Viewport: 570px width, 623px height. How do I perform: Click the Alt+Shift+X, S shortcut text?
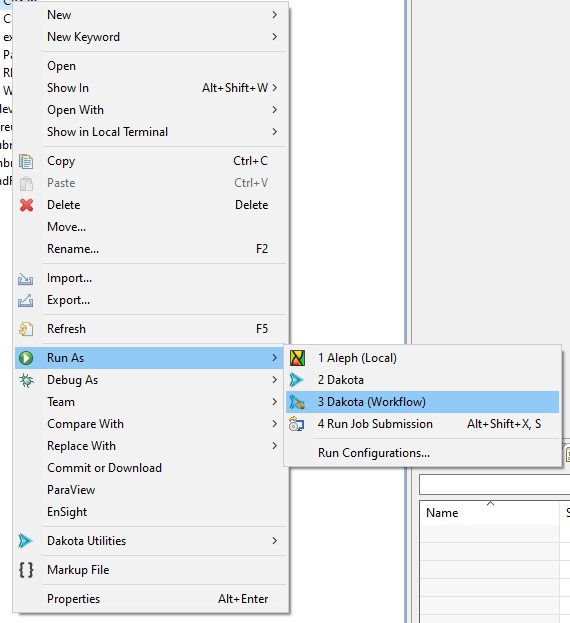point(504,424)
